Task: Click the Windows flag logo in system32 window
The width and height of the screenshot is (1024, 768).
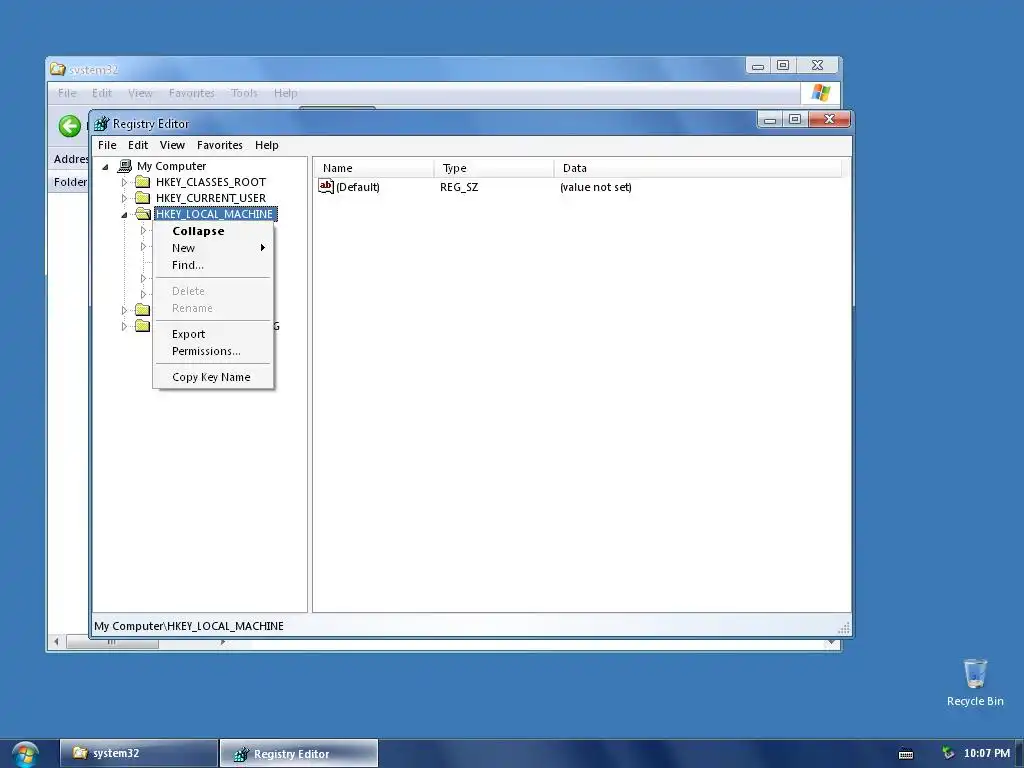Action: pyautogui.click(x=820, y=93)
